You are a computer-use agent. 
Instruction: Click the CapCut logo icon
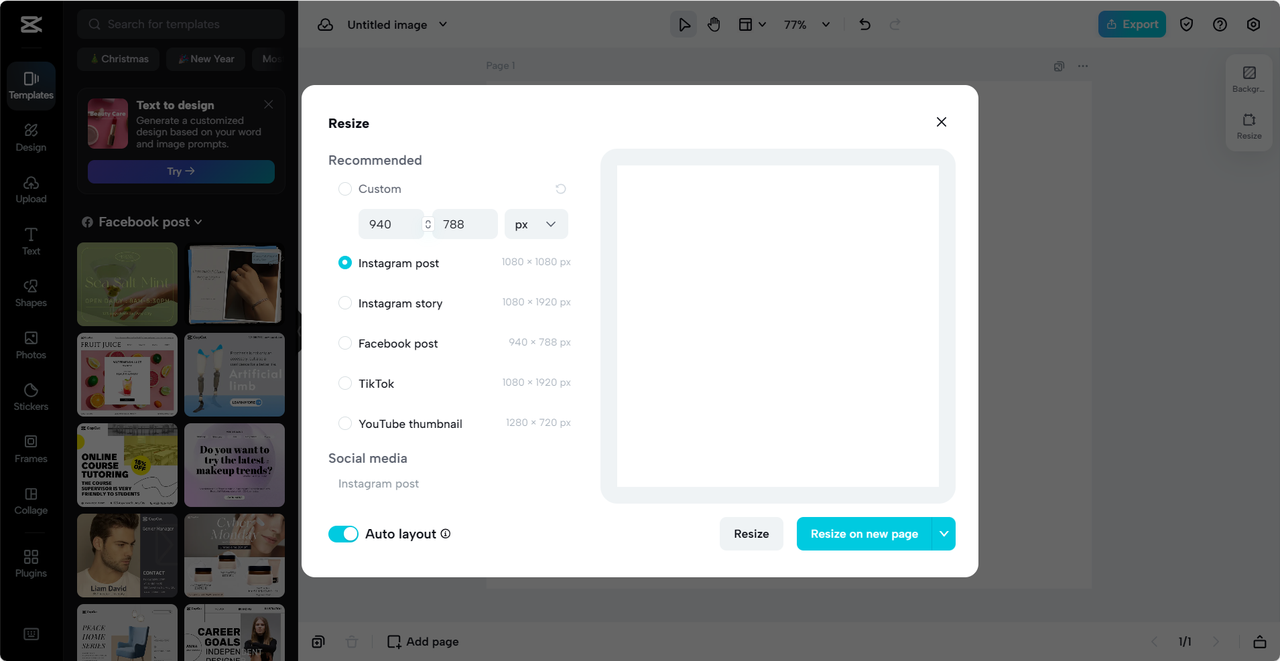(x=30, y=25)
